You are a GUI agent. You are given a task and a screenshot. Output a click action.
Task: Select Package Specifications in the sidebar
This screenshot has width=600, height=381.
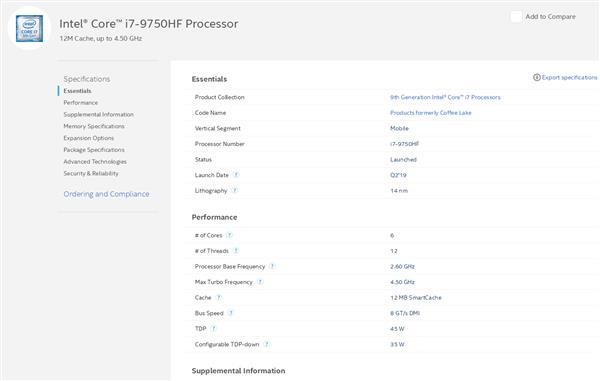pos(94,150)
